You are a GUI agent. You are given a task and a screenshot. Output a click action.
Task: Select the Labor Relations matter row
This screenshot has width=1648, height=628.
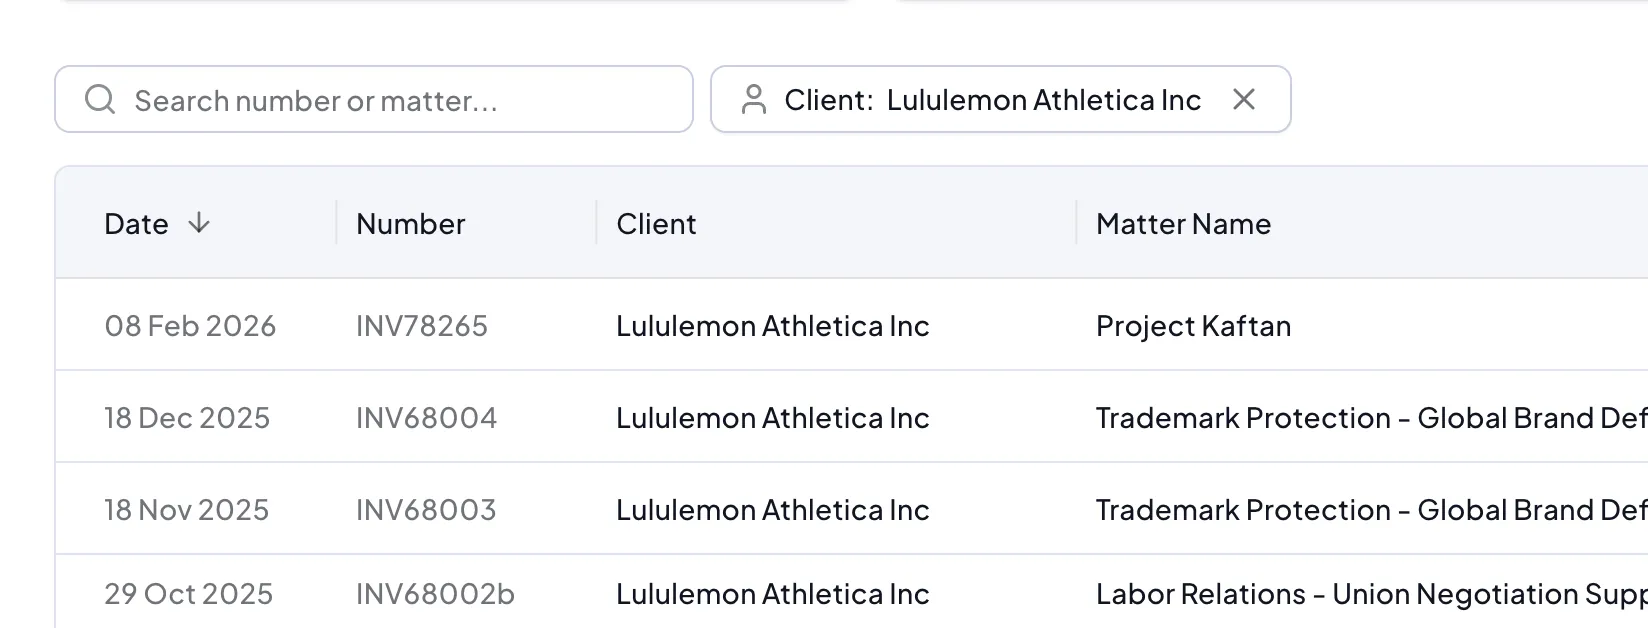[x=1370, y=594]
